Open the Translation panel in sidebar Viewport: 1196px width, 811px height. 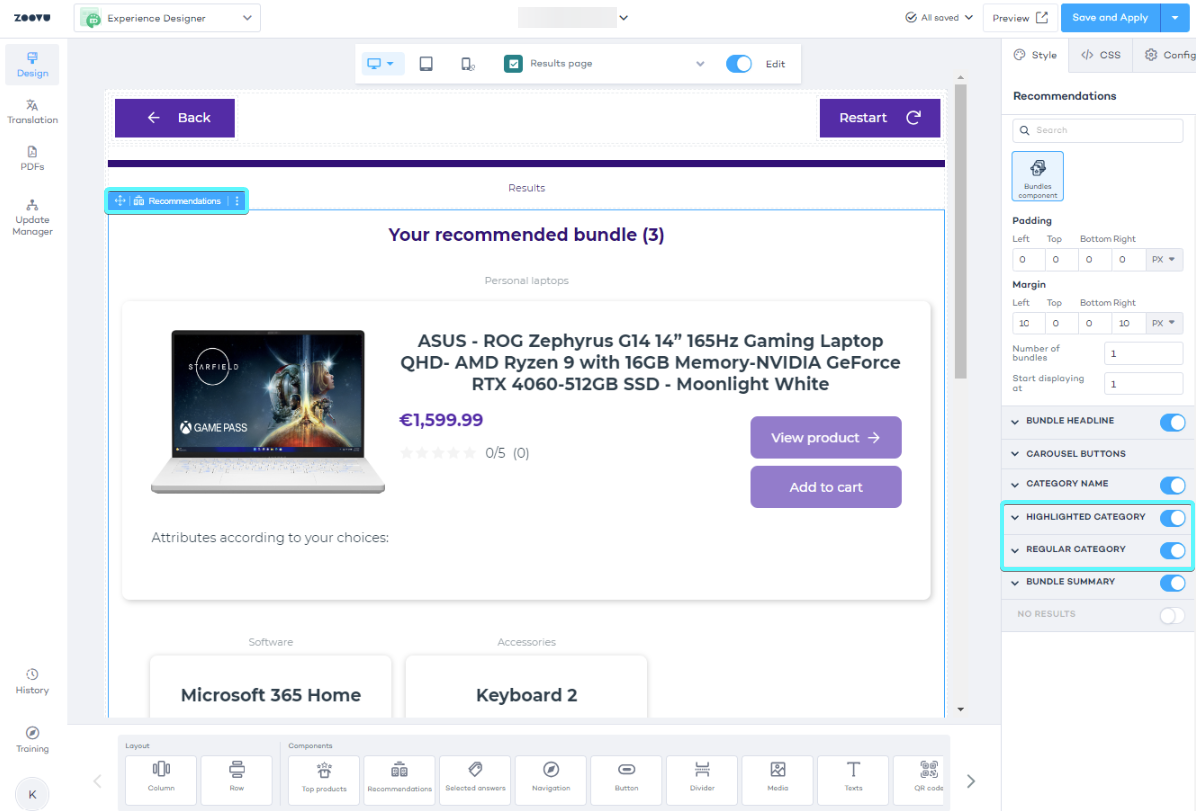[x=32, y=111]
